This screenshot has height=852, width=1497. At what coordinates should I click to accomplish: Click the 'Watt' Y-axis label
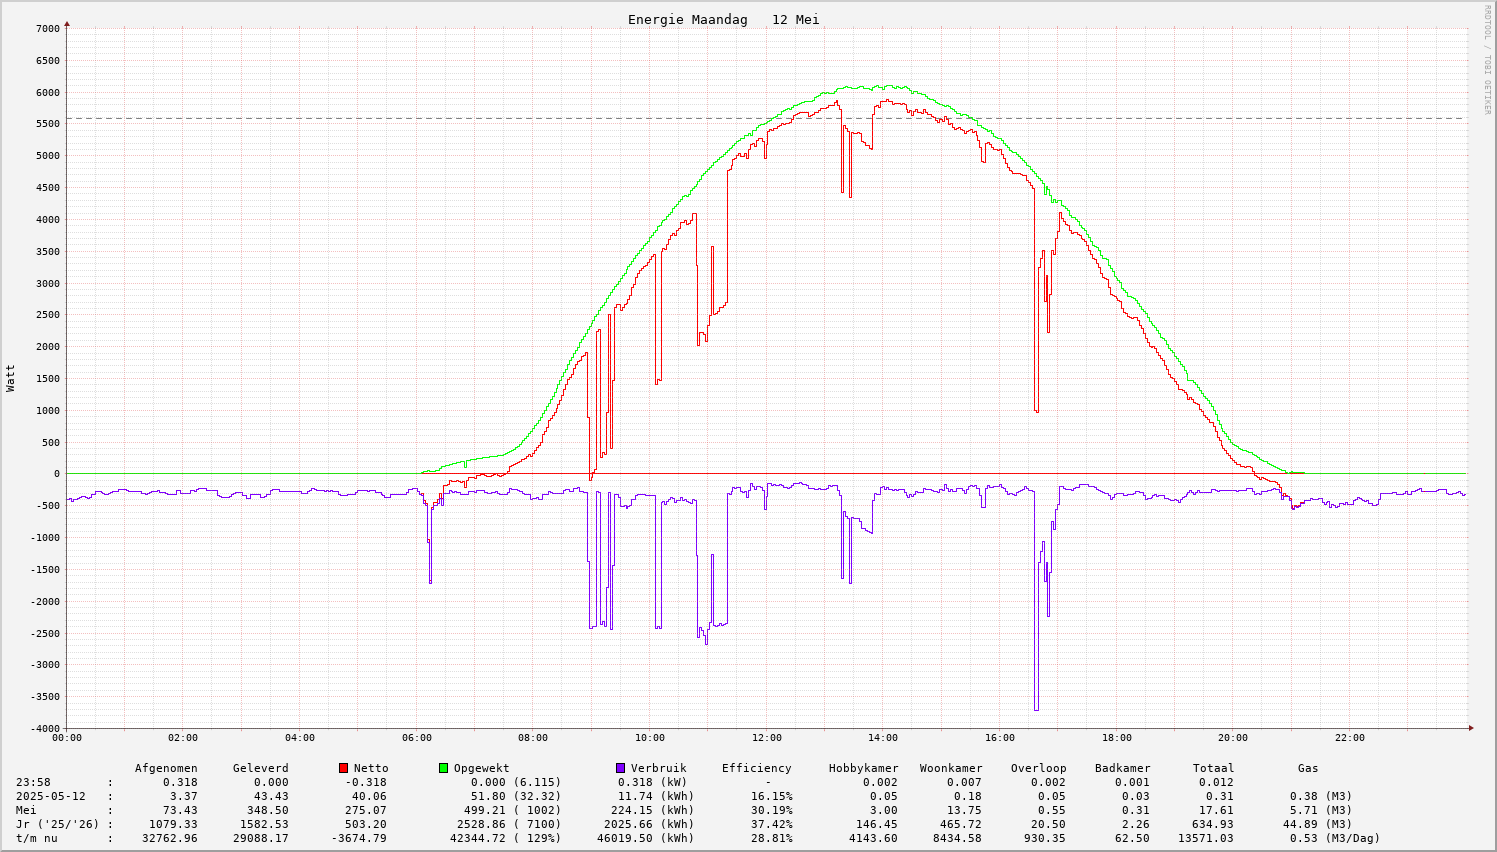click(11, 378)
